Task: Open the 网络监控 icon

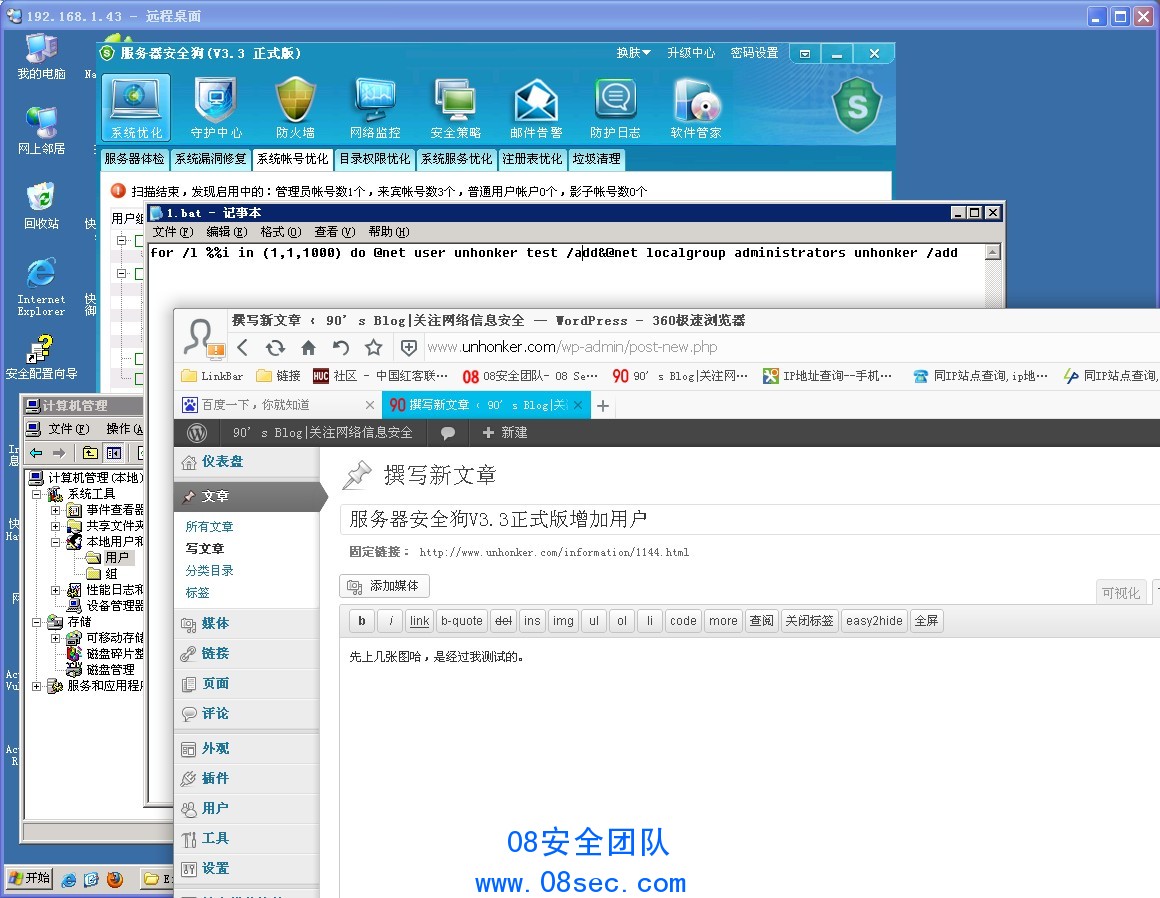Action: tap(375, 107)
